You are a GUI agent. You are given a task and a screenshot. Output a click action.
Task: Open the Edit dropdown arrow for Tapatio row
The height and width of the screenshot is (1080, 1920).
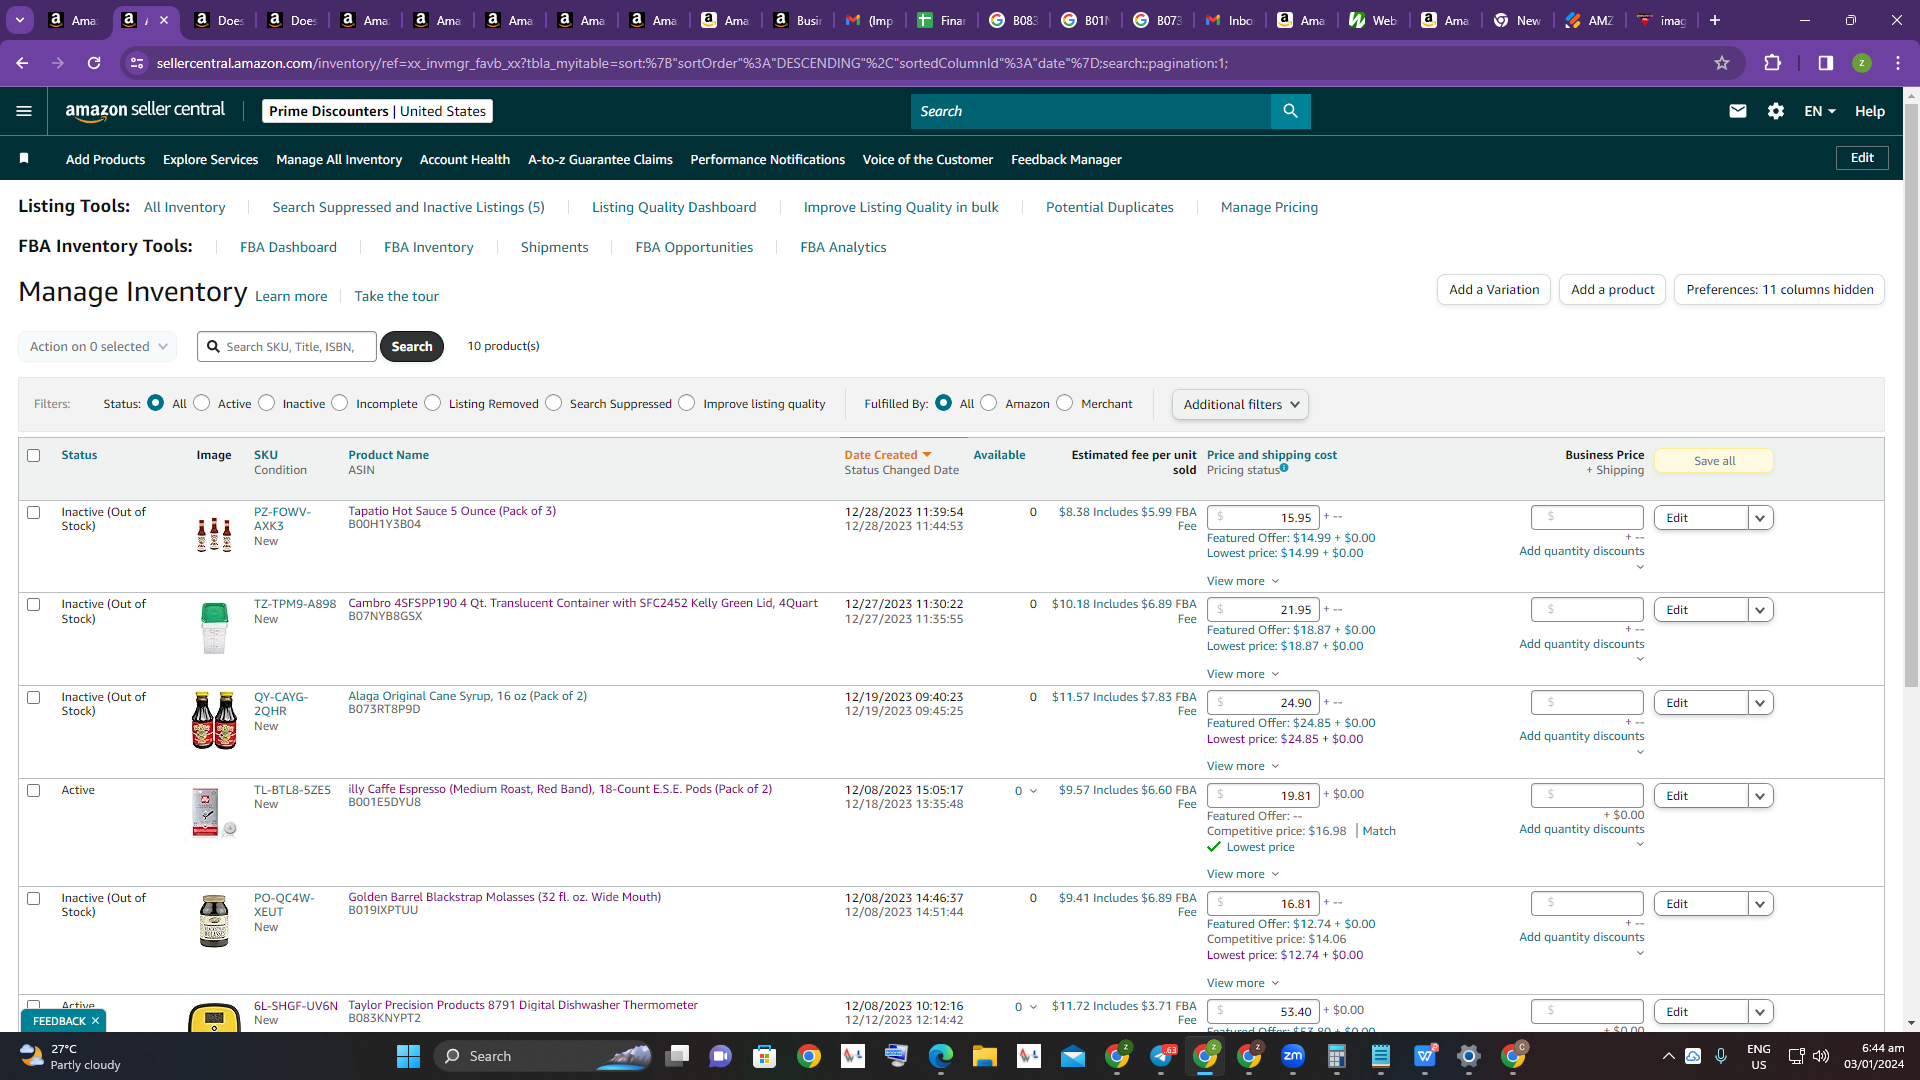1761,518
